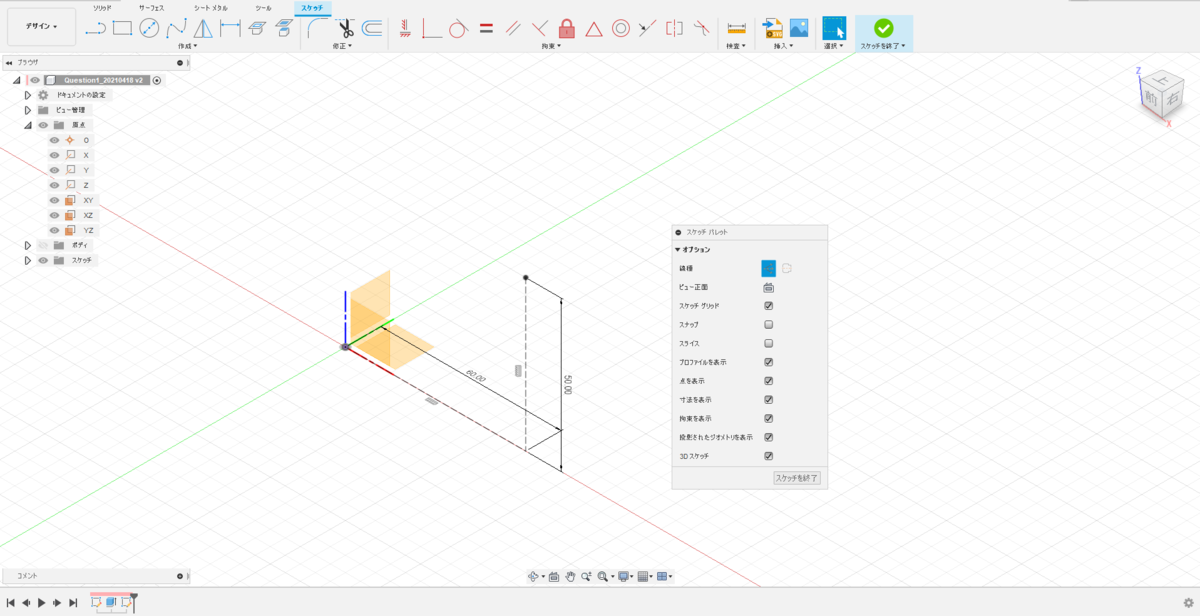Click the Pan hand navigation icon

(x=570, y=576)
